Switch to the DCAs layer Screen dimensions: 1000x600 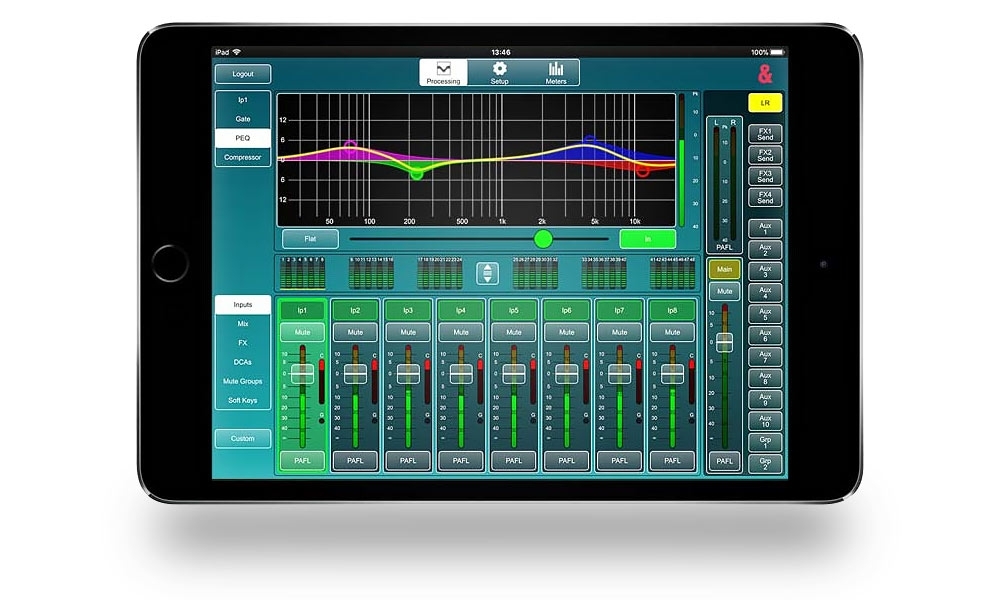[x=242, y=362]
